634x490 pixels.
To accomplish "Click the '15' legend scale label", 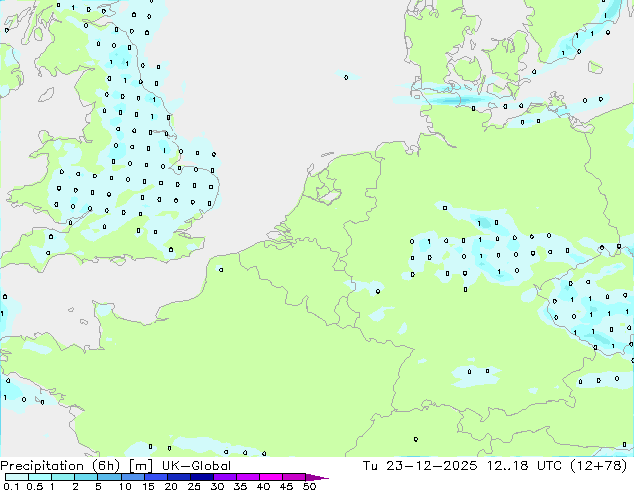I will (148, 486).
